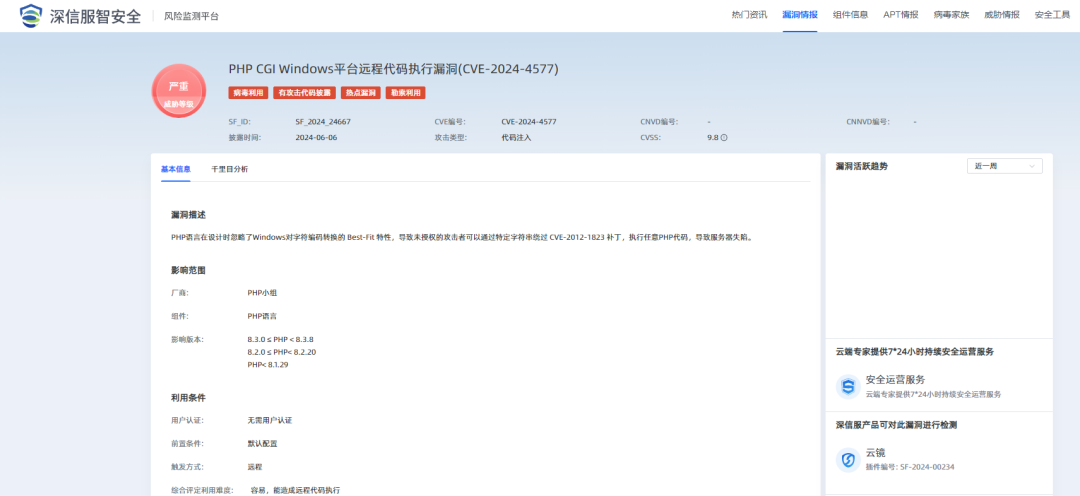Click 容易，能造成远程代码执行 text
The width and height of the screenshot is (1080, 496).
point(295,490)
